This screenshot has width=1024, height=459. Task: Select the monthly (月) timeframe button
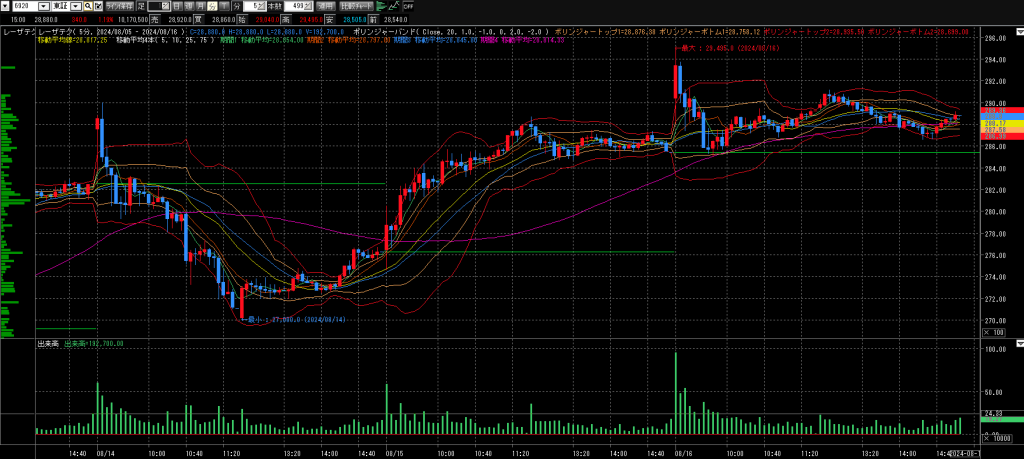(x=201, y=5)
